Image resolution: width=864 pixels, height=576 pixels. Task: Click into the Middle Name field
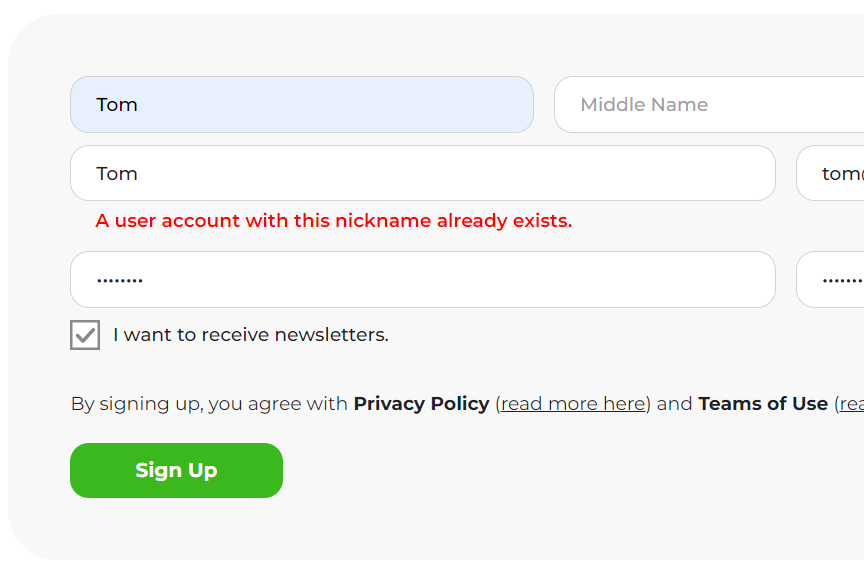[x=709, y=104]
